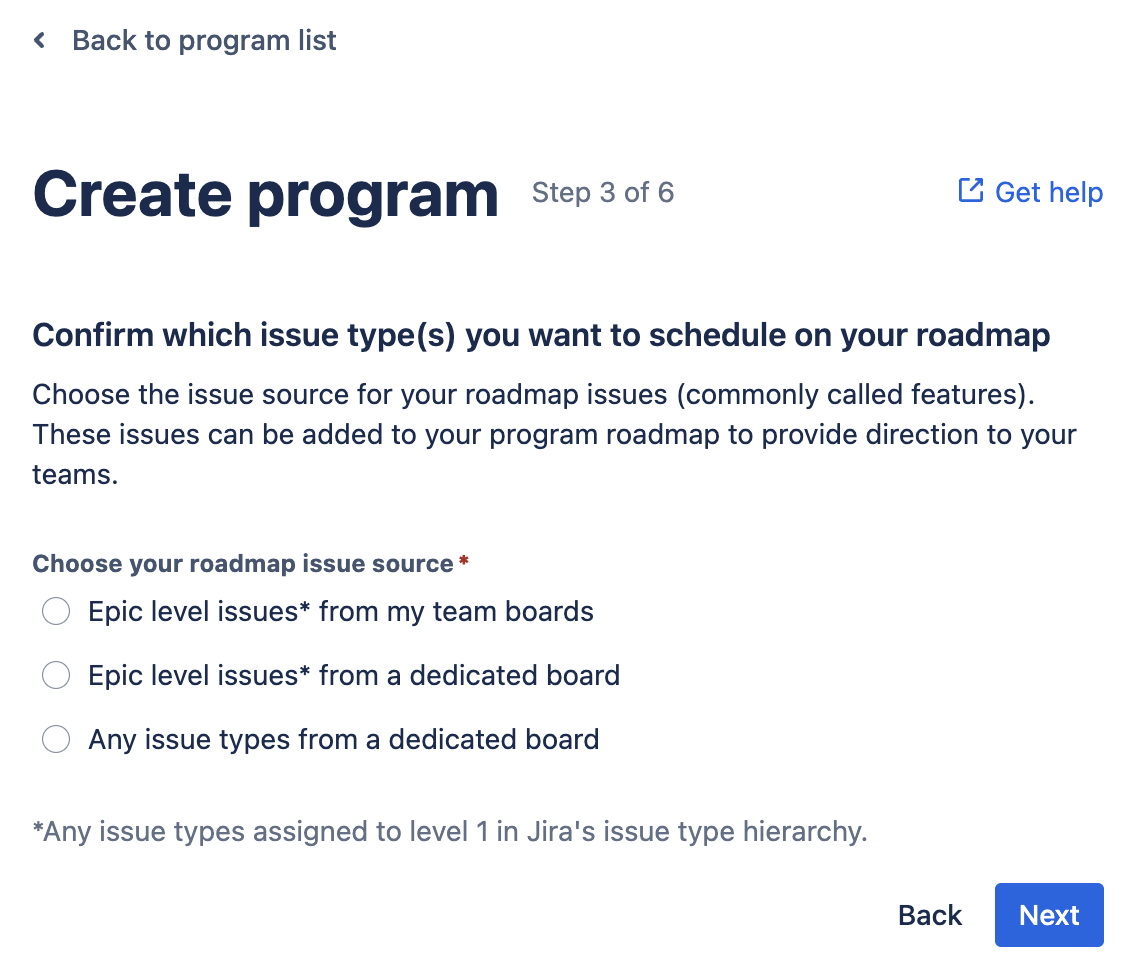
Task: Click the "Confirm which issue type(s)" section heading
Action: (541, 335)
